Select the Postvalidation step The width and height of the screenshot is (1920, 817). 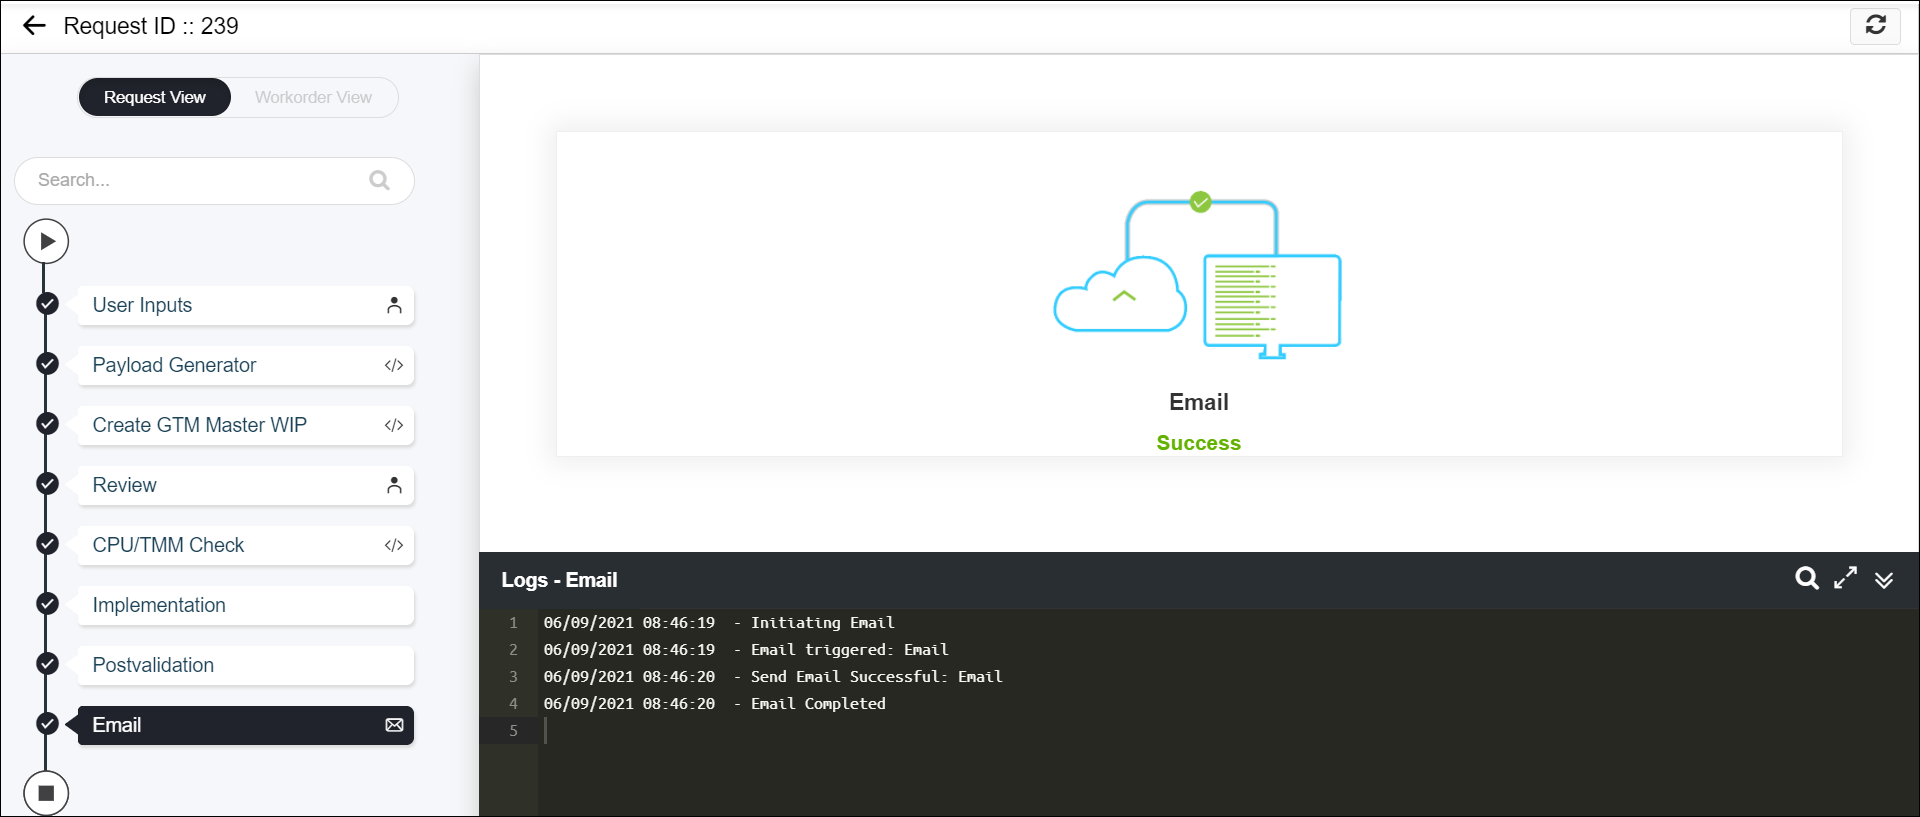click(x=245, y=665)
